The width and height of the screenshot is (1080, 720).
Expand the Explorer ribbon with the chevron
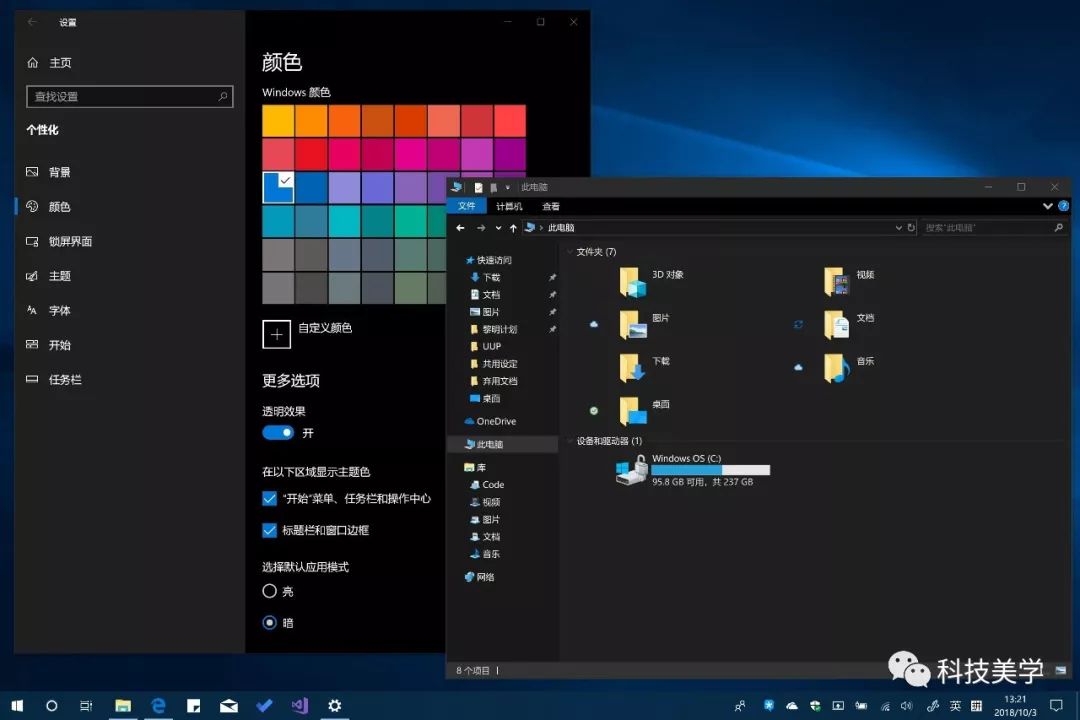pyautogui.click(x=1048, y=206)
